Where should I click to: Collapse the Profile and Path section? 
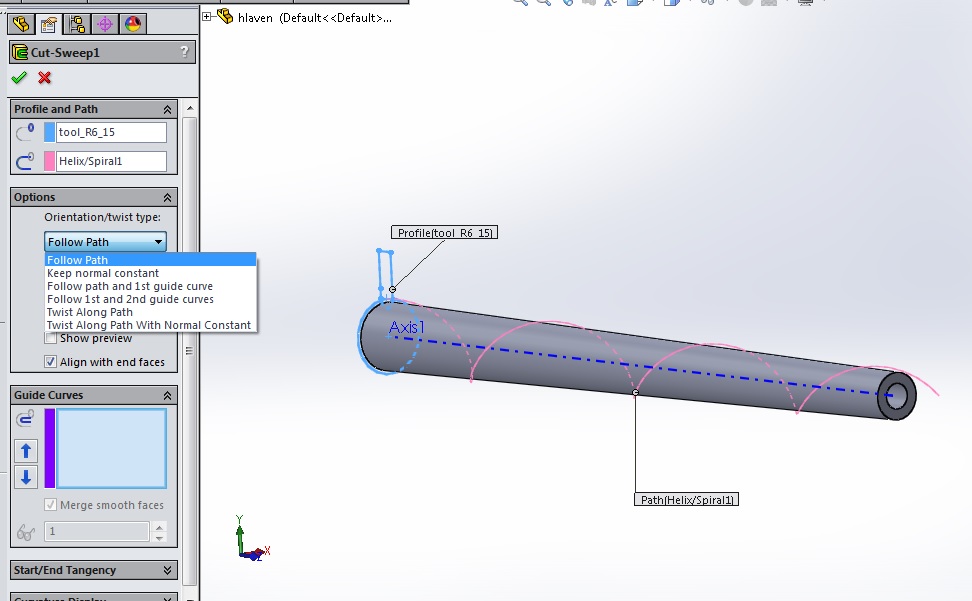167,109
